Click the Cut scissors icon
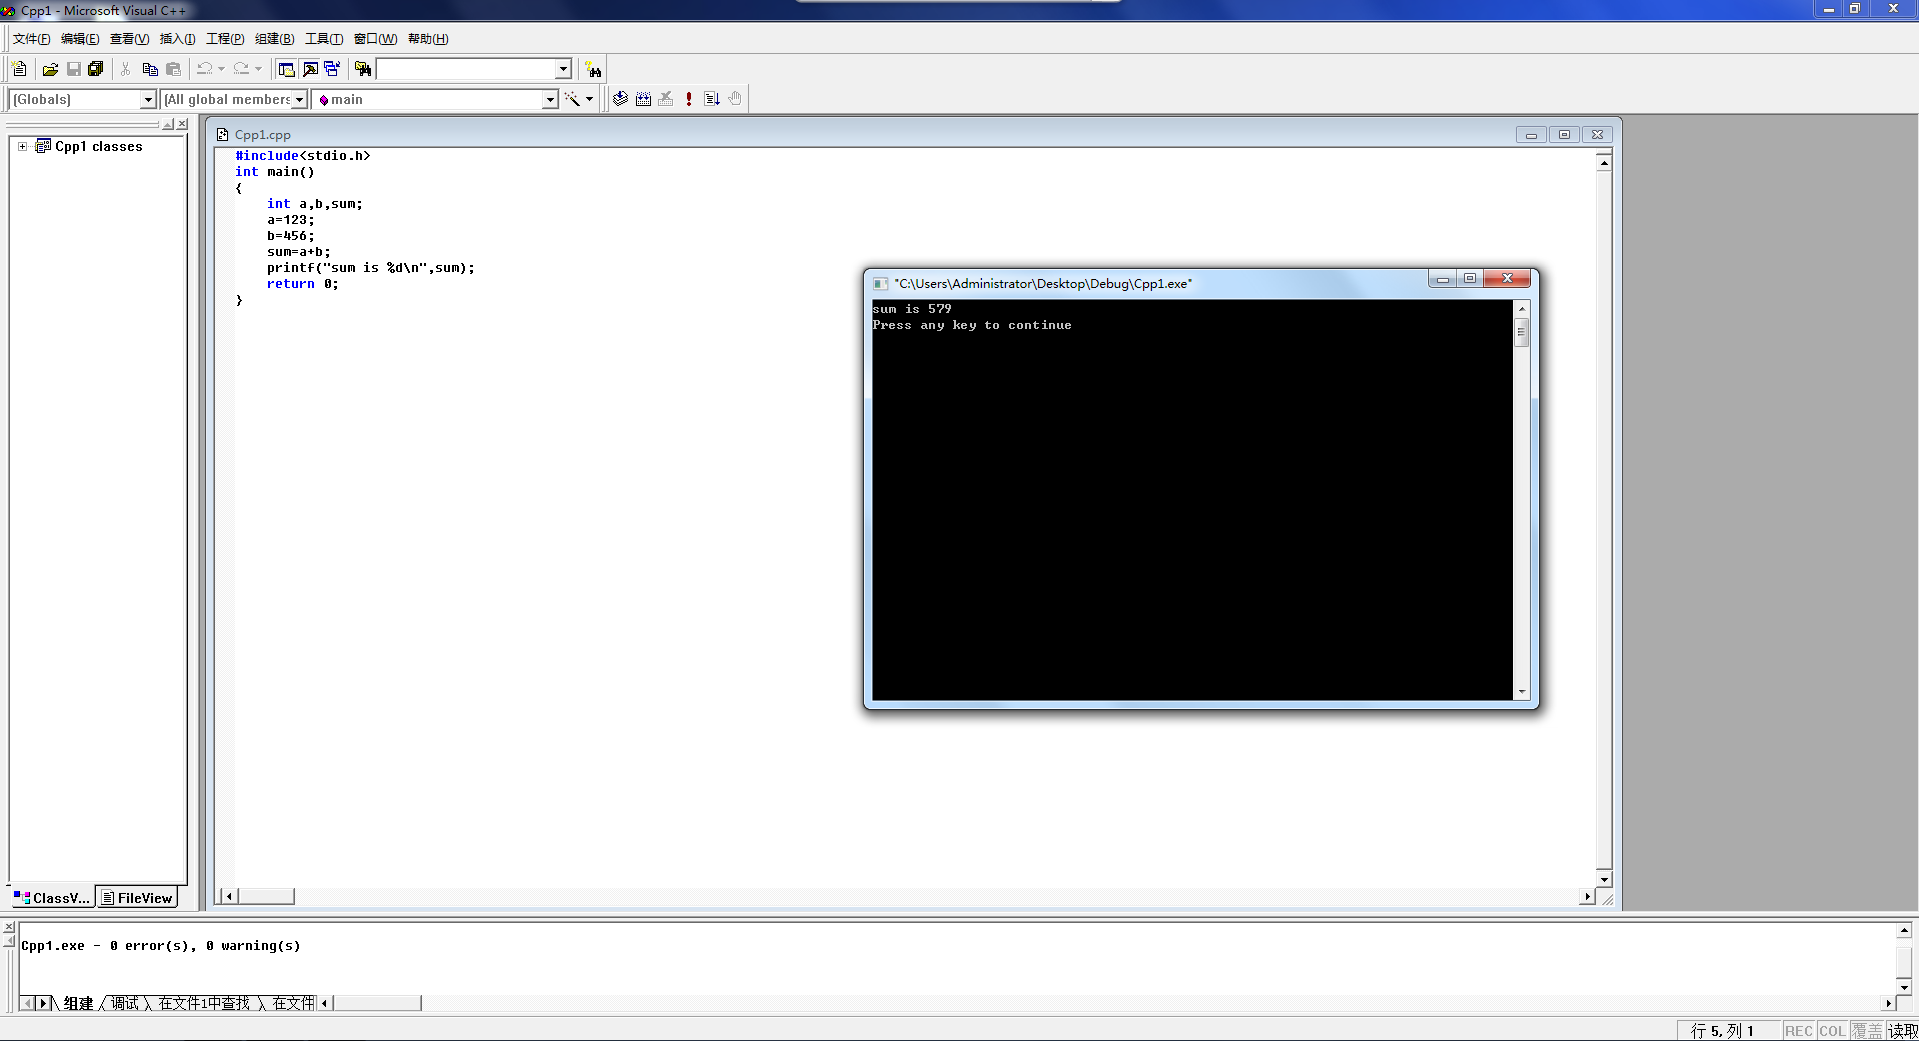The height and width of the screenshot is (1041, 1919). tap(126, 69)
